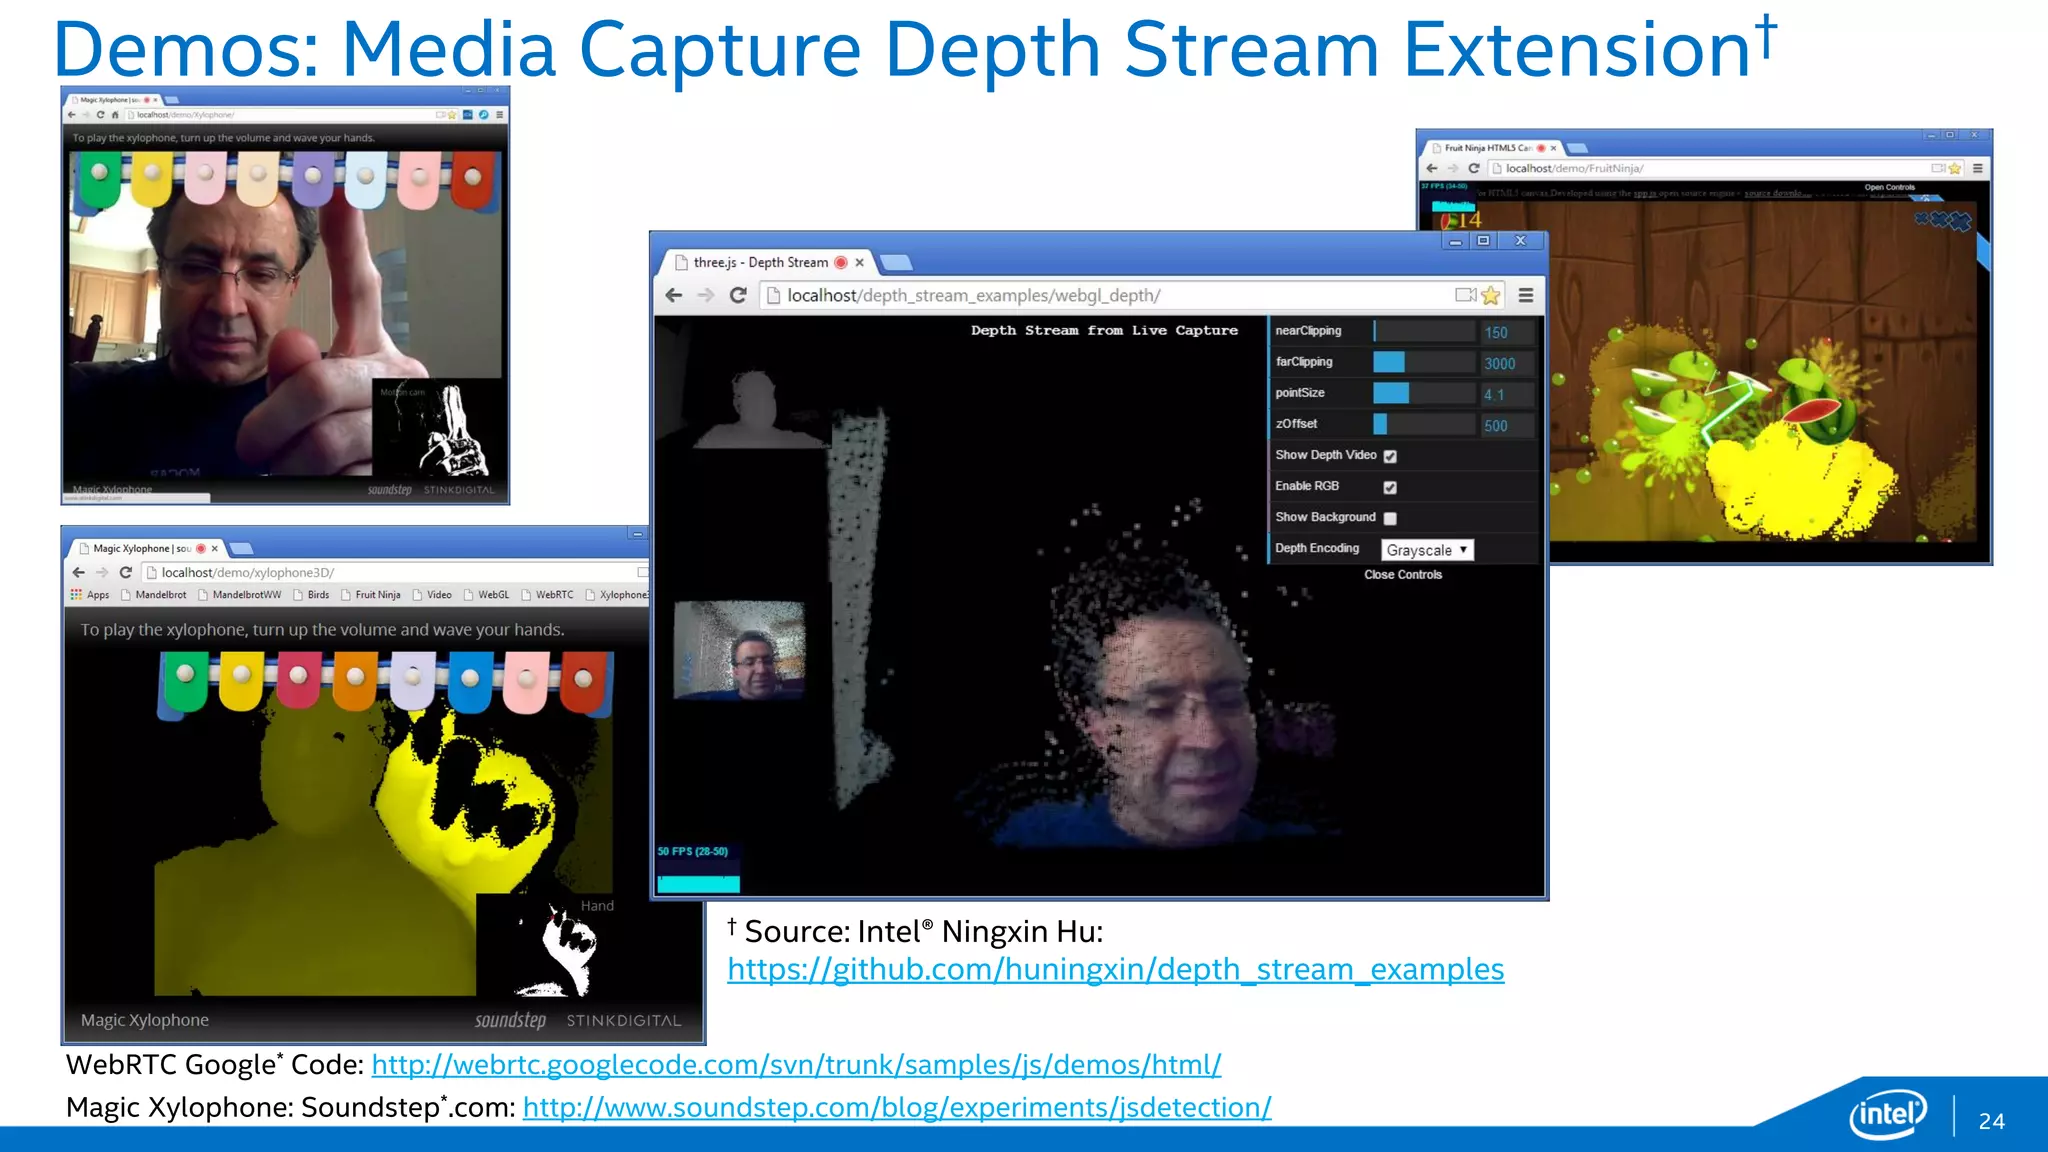The width and height of the screenshot is (2048, 1152).
Task: Adjust the nearClipping slider
Action: tap(1424, 331)
